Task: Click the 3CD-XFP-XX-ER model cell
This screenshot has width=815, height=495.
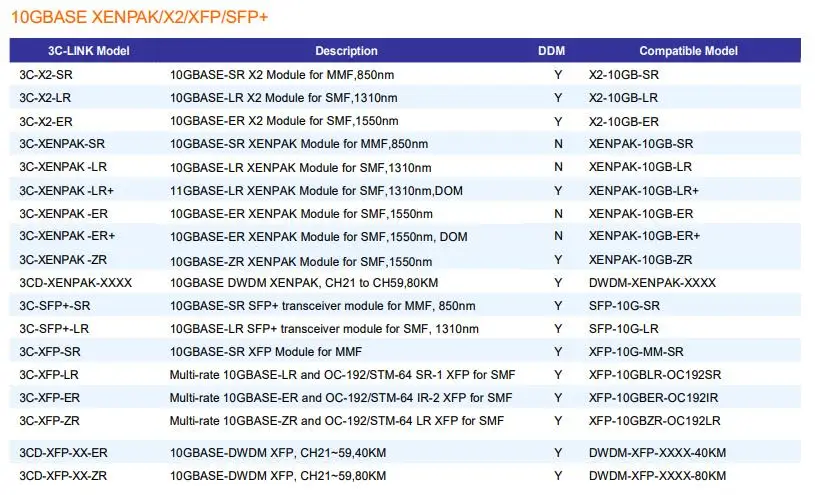Action: click(x=63, y=453)
